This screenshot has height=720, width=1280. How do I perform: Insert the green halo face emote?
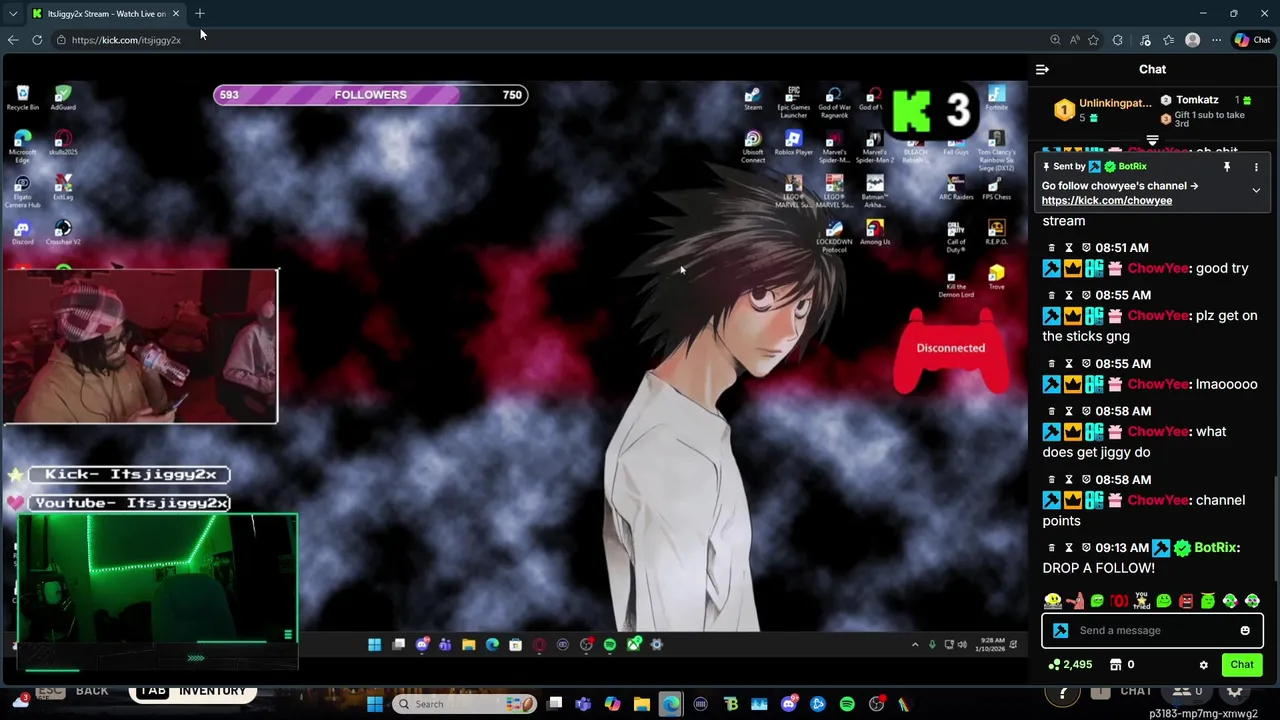1208,601
